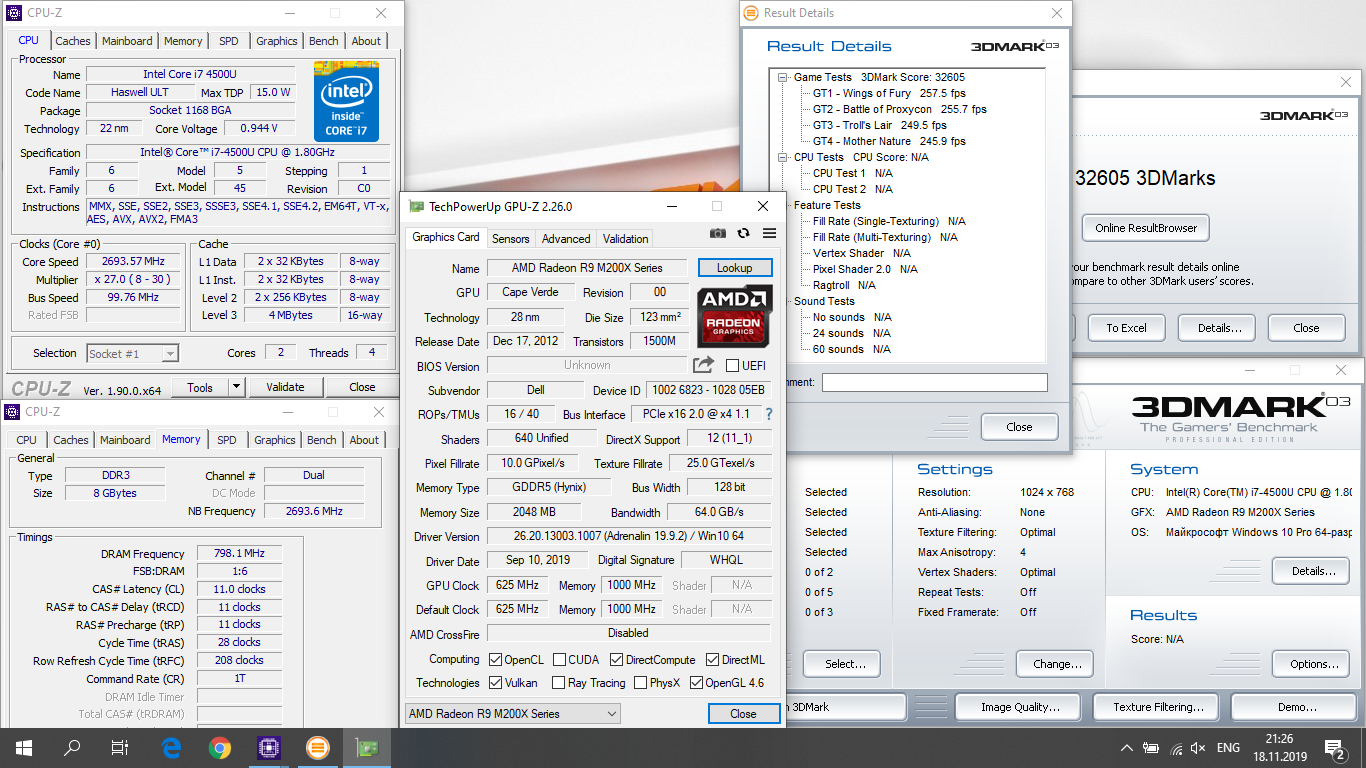The image size is (1366, 768).
Task: Collapse the CPU Tests tree node
Action: (x=783, y=157)
